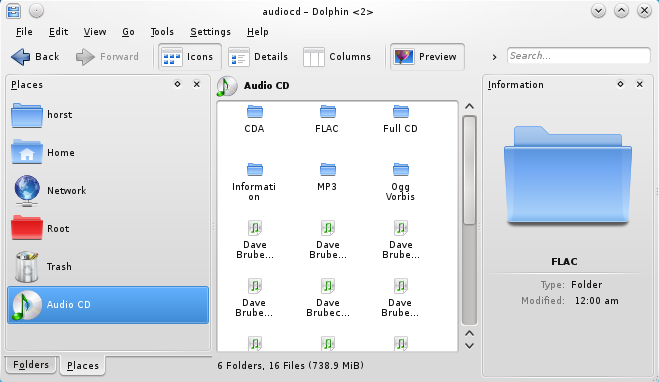Click the Modified 12:00 am value
This screenshot has height=382, width=659.
(x=596, y=301)
